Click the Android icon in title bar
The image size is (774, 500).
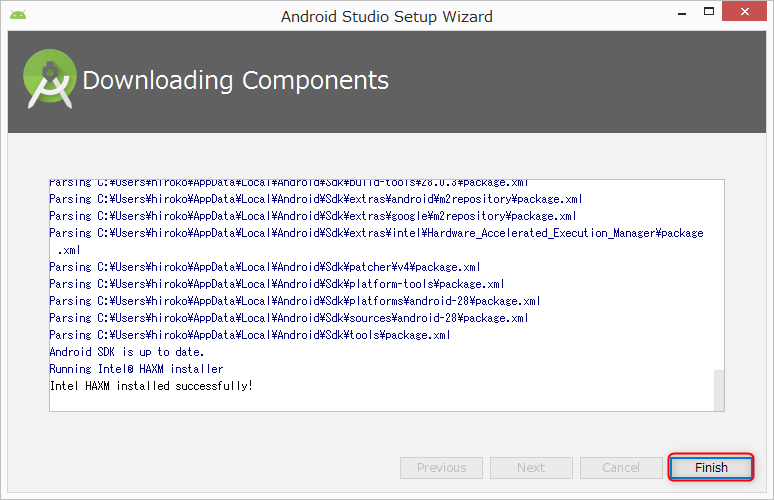click(x=18, y=15)
